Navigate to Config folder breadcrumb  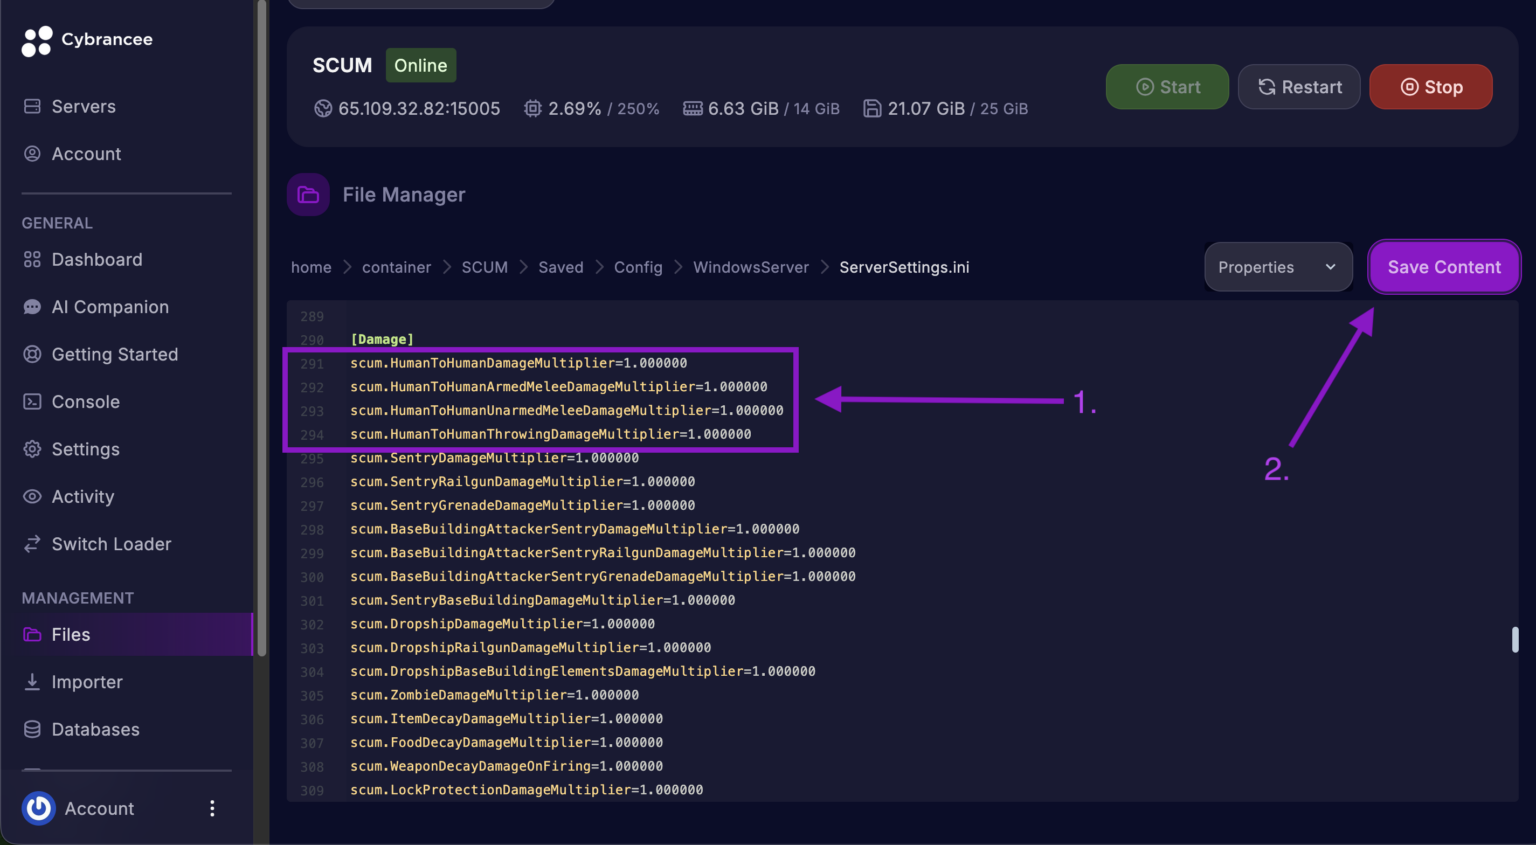pos(638,267)
